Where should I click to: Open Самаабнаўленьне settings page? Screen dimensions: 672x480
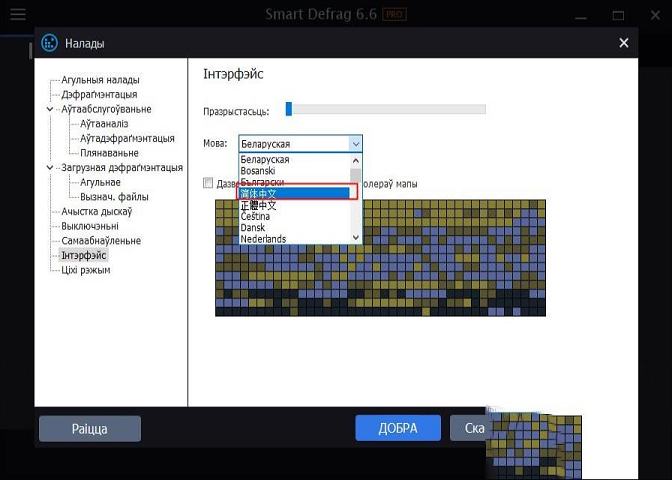tap(101, 240)
